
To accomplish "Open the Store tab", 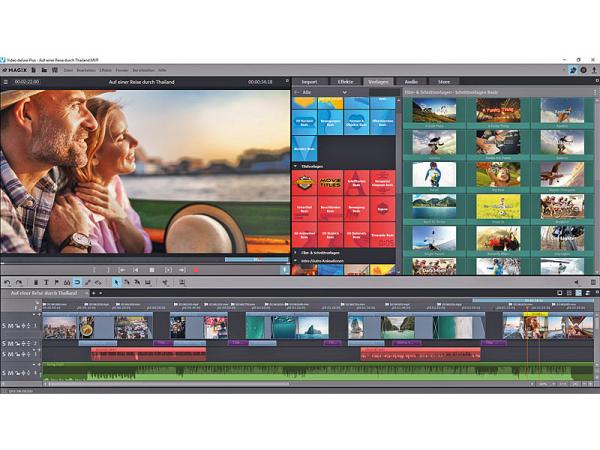I will [443, 81].
